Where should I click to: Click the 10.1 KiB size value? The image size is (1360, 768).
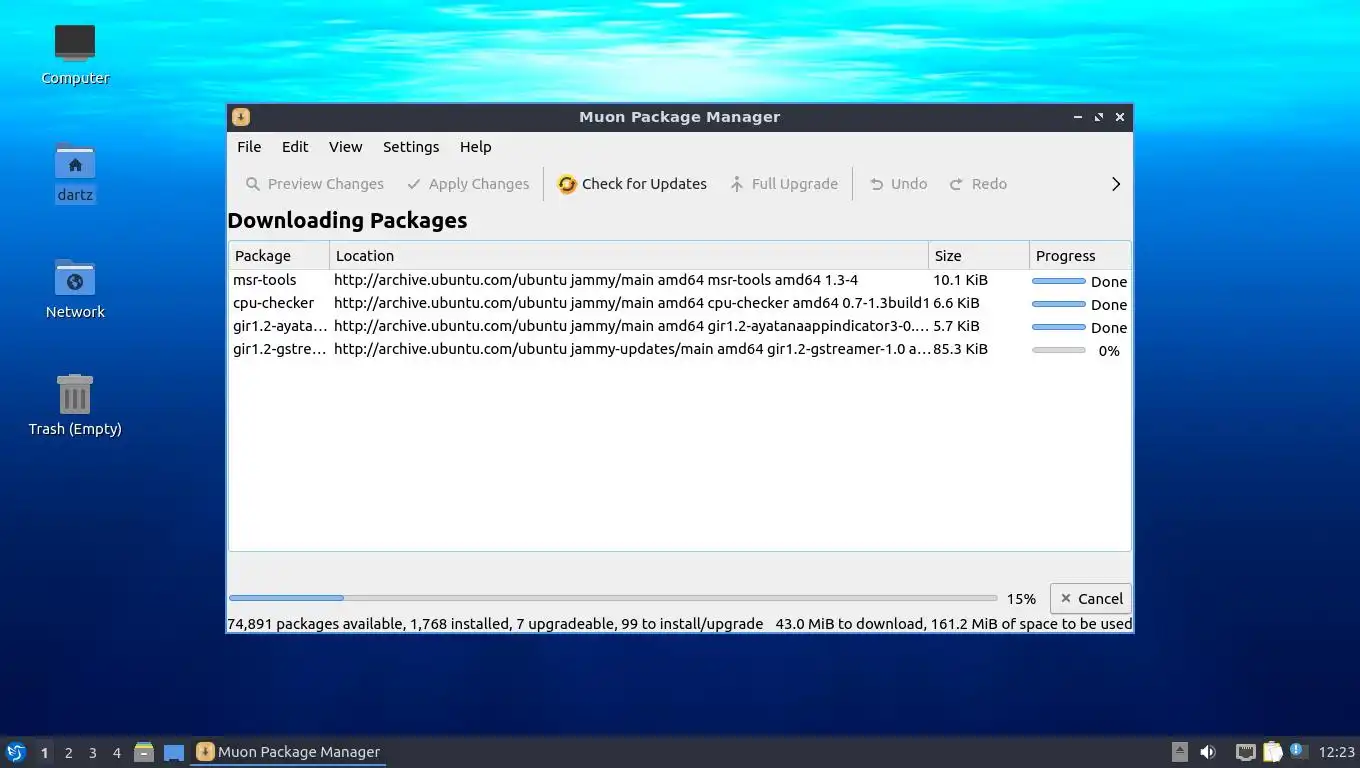960,280
